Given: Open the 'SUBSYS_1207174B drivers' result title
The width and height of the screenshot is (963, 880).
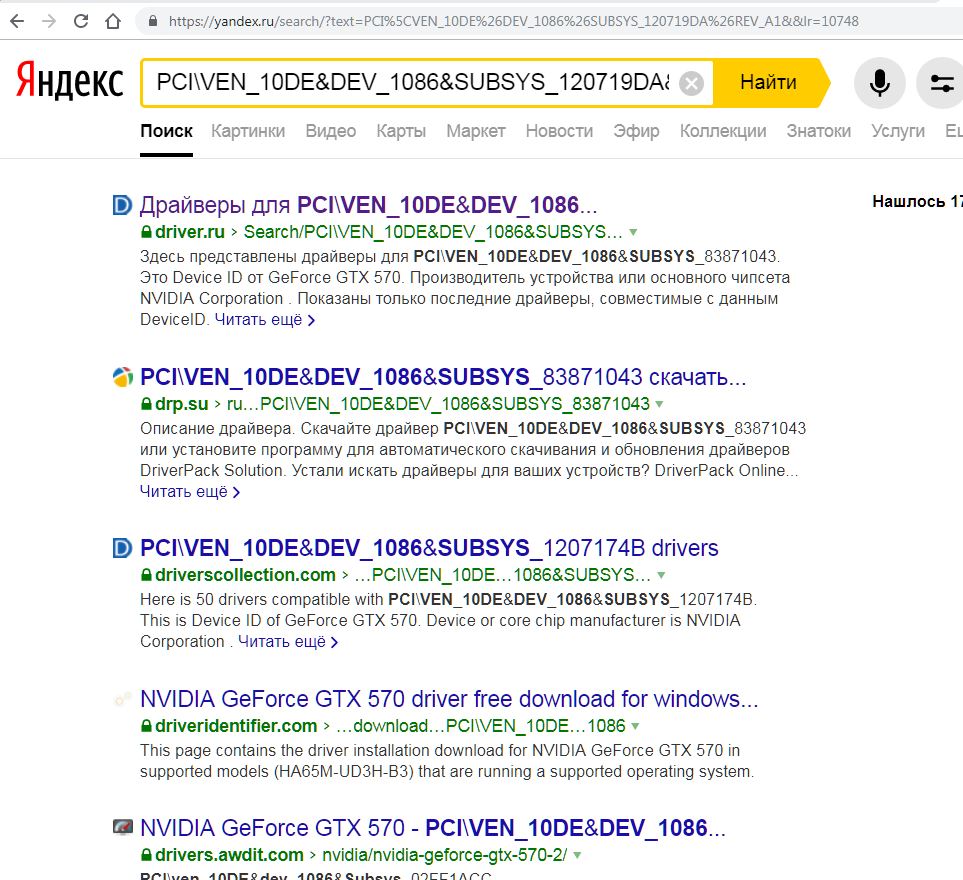Looking at the screenshot, I should 429,548.
